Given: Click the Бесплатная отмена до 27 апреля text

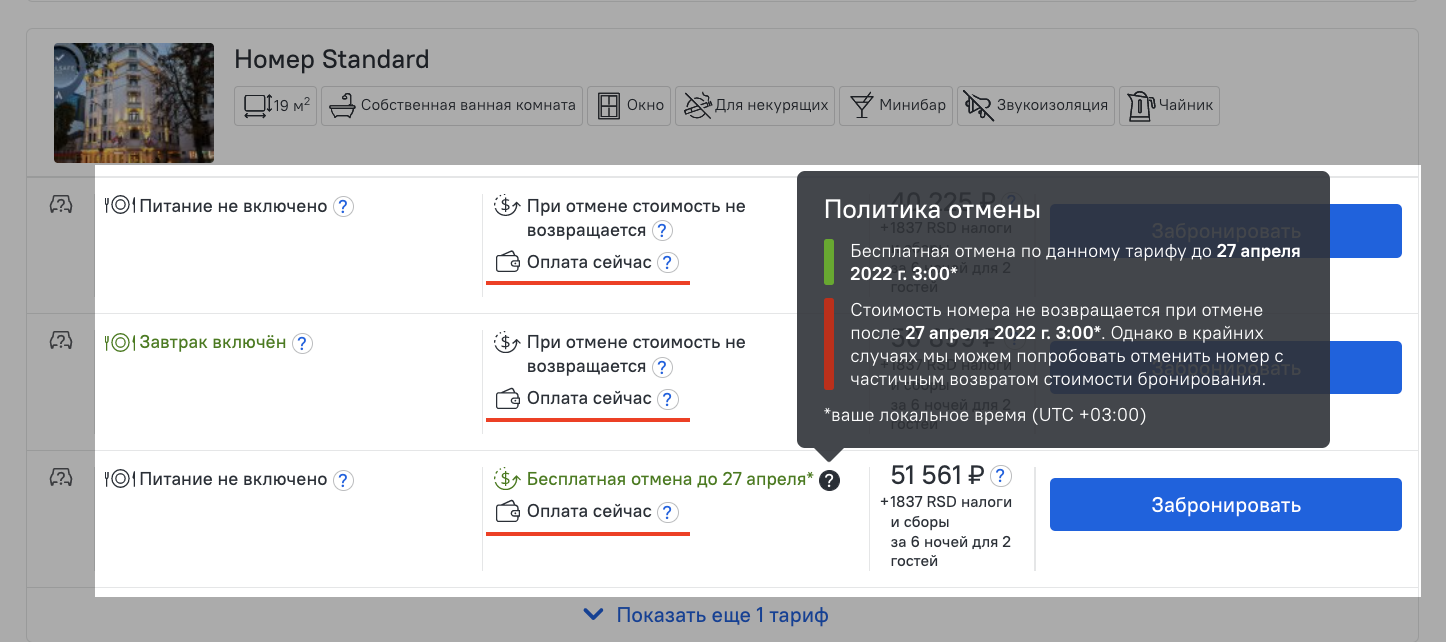Looking at the screenshot, I should click(x=669, y=479).
